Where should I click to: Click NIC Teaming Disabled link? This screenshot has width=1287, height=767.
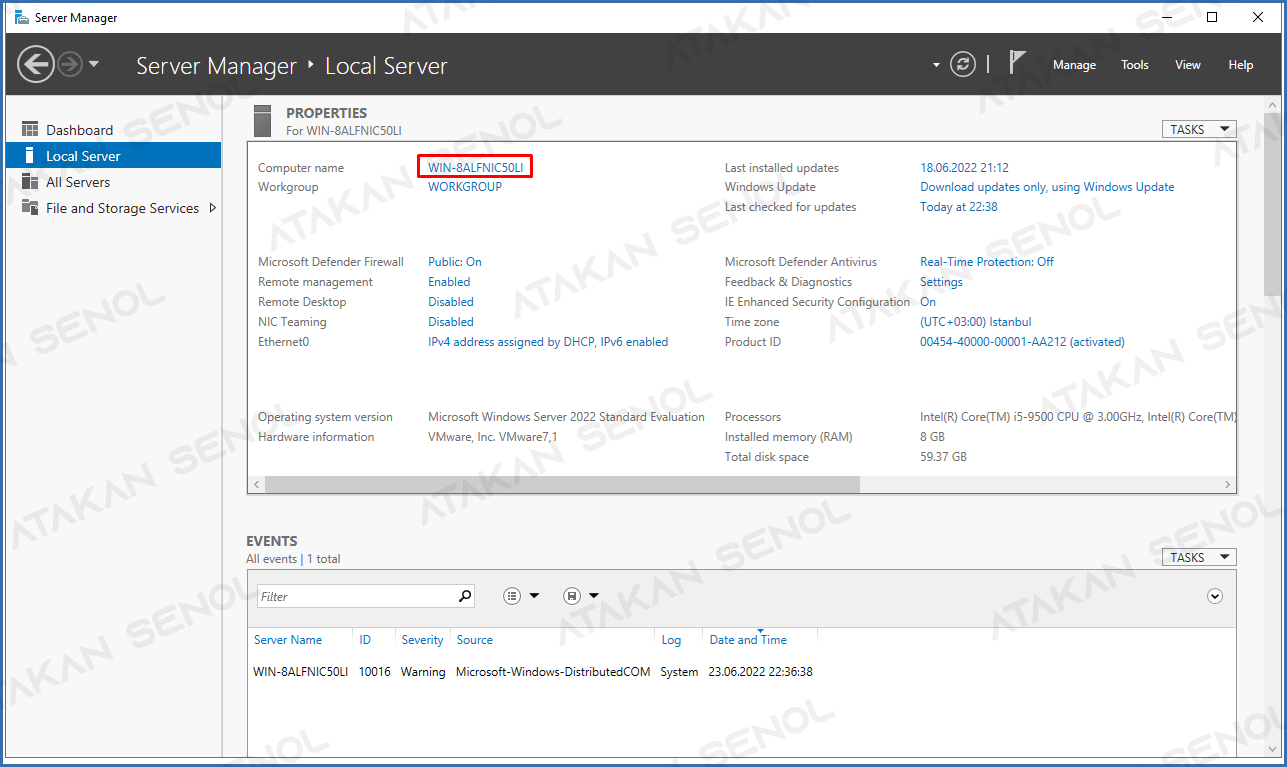pyautogui.click(x=451, y=322)
